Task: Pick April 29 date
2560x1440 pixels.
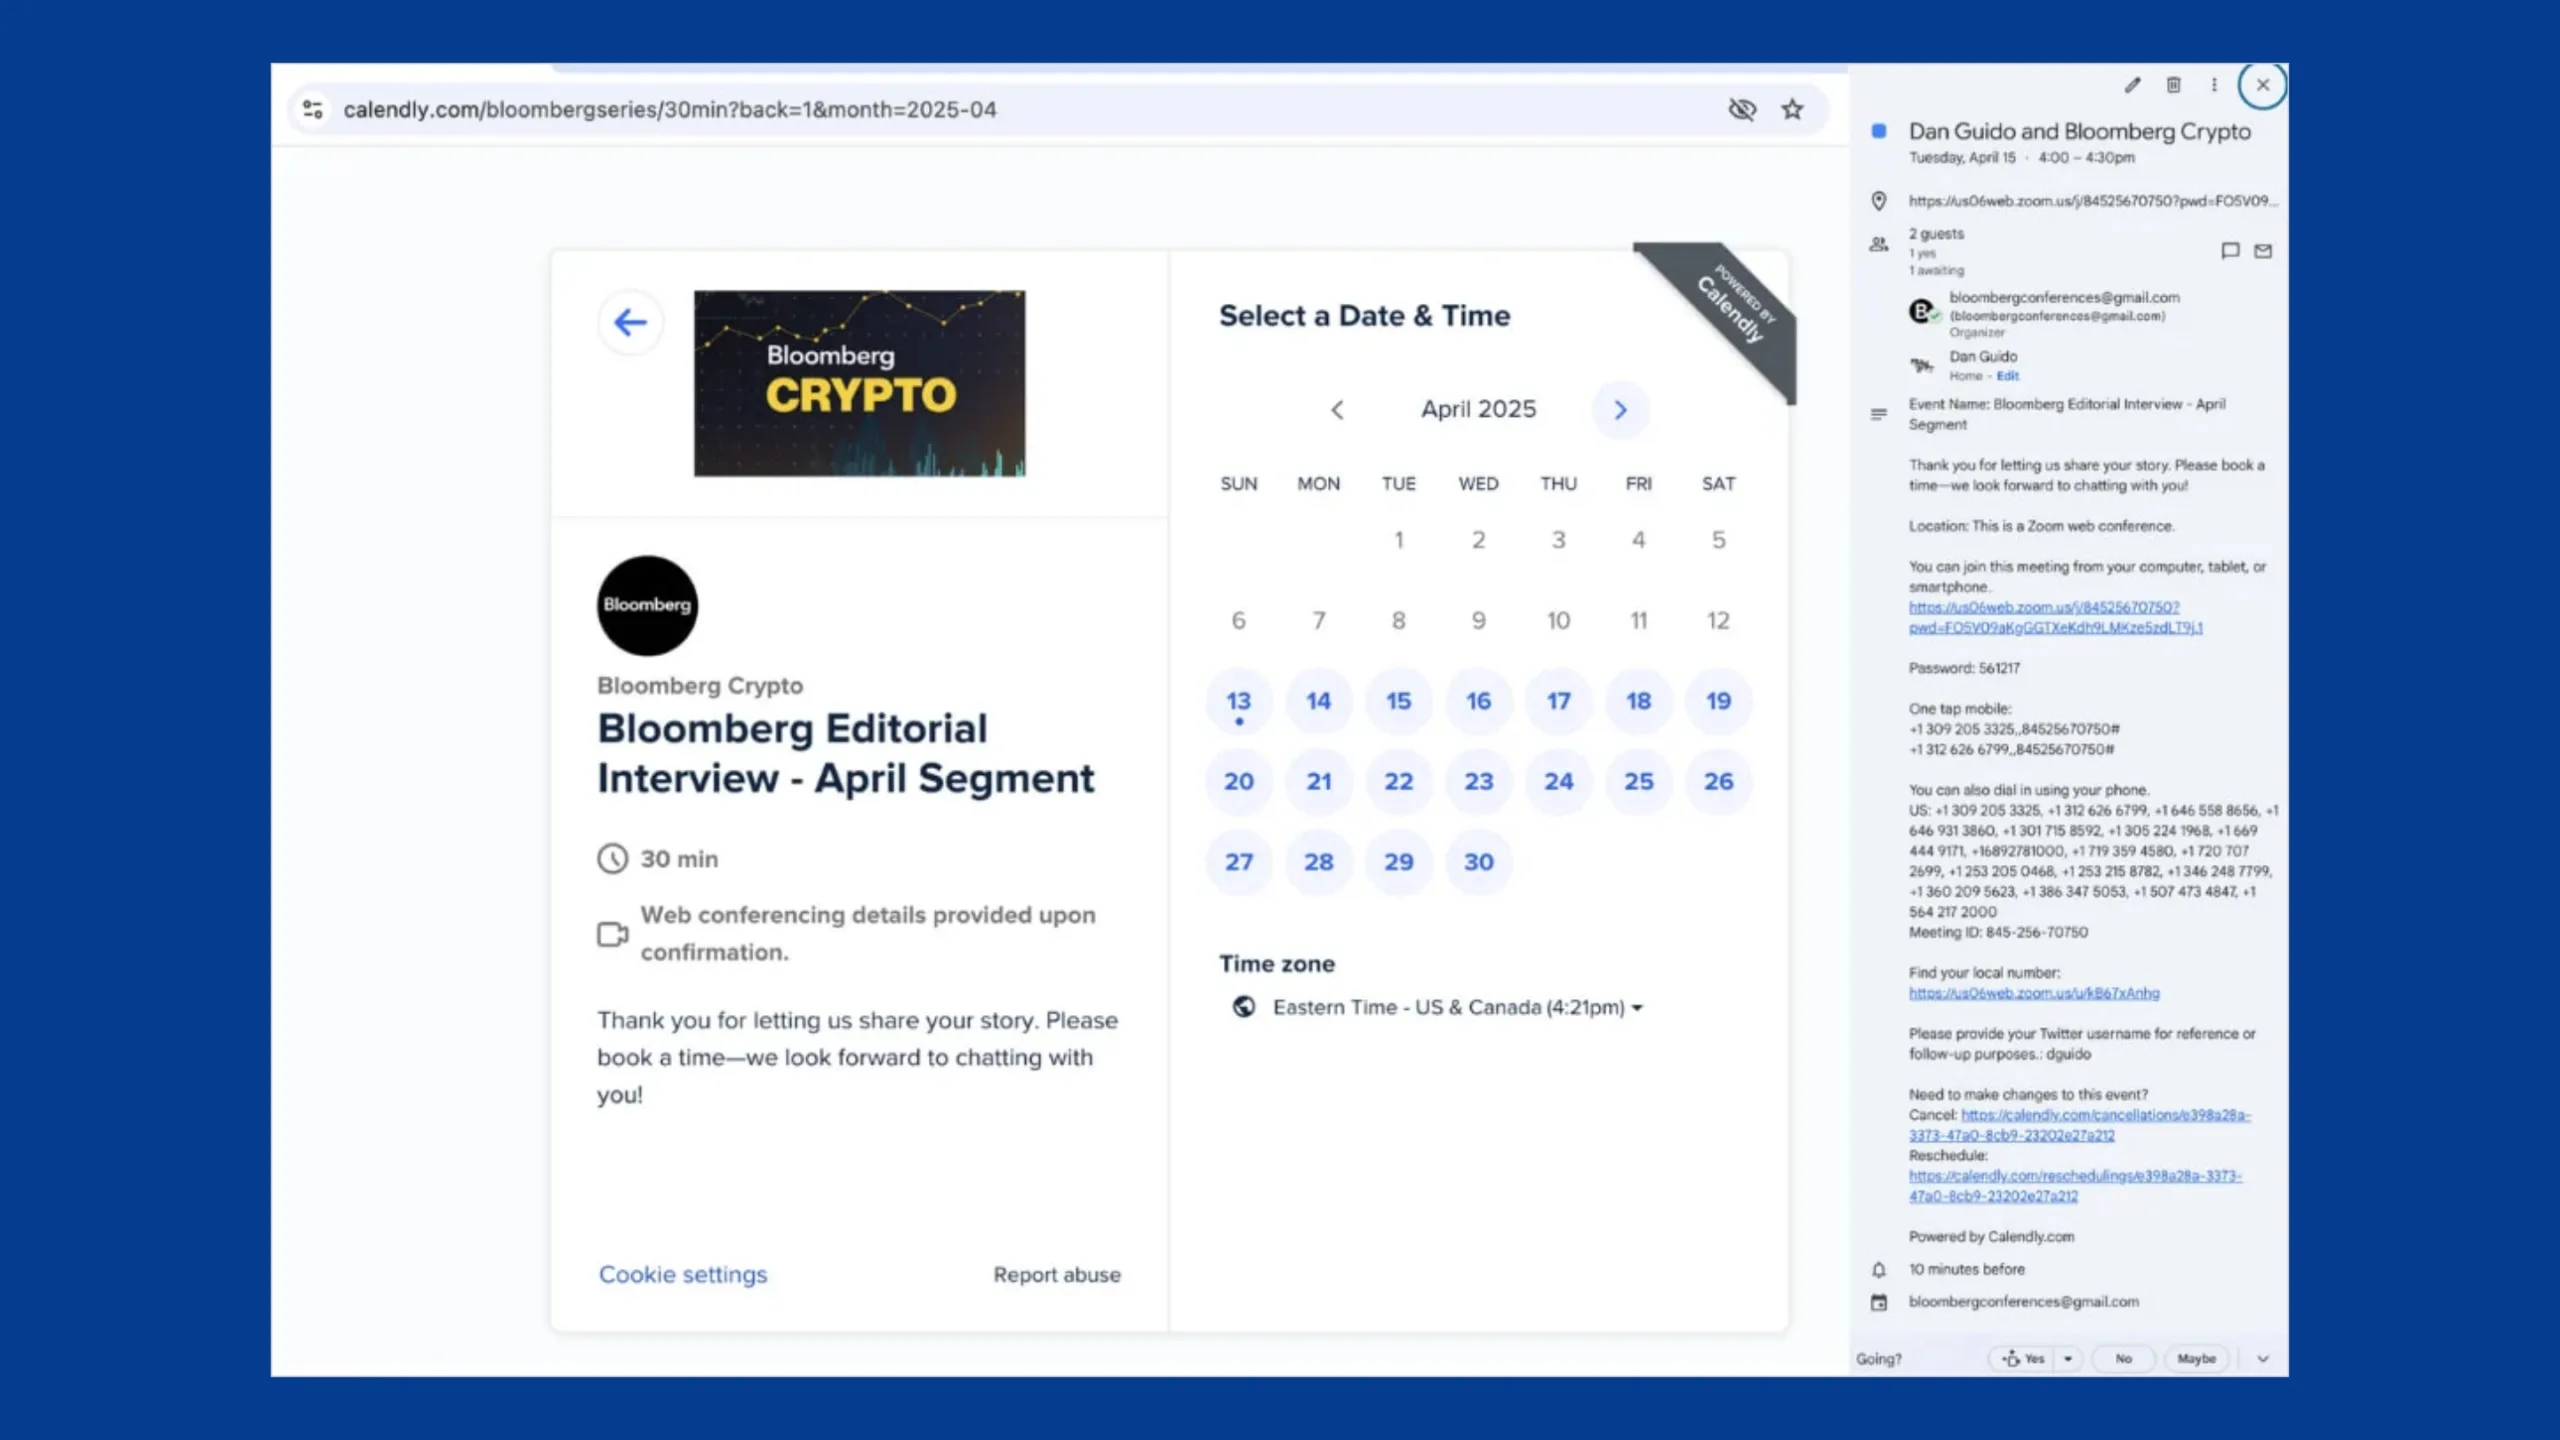Action: [1398, 862]
